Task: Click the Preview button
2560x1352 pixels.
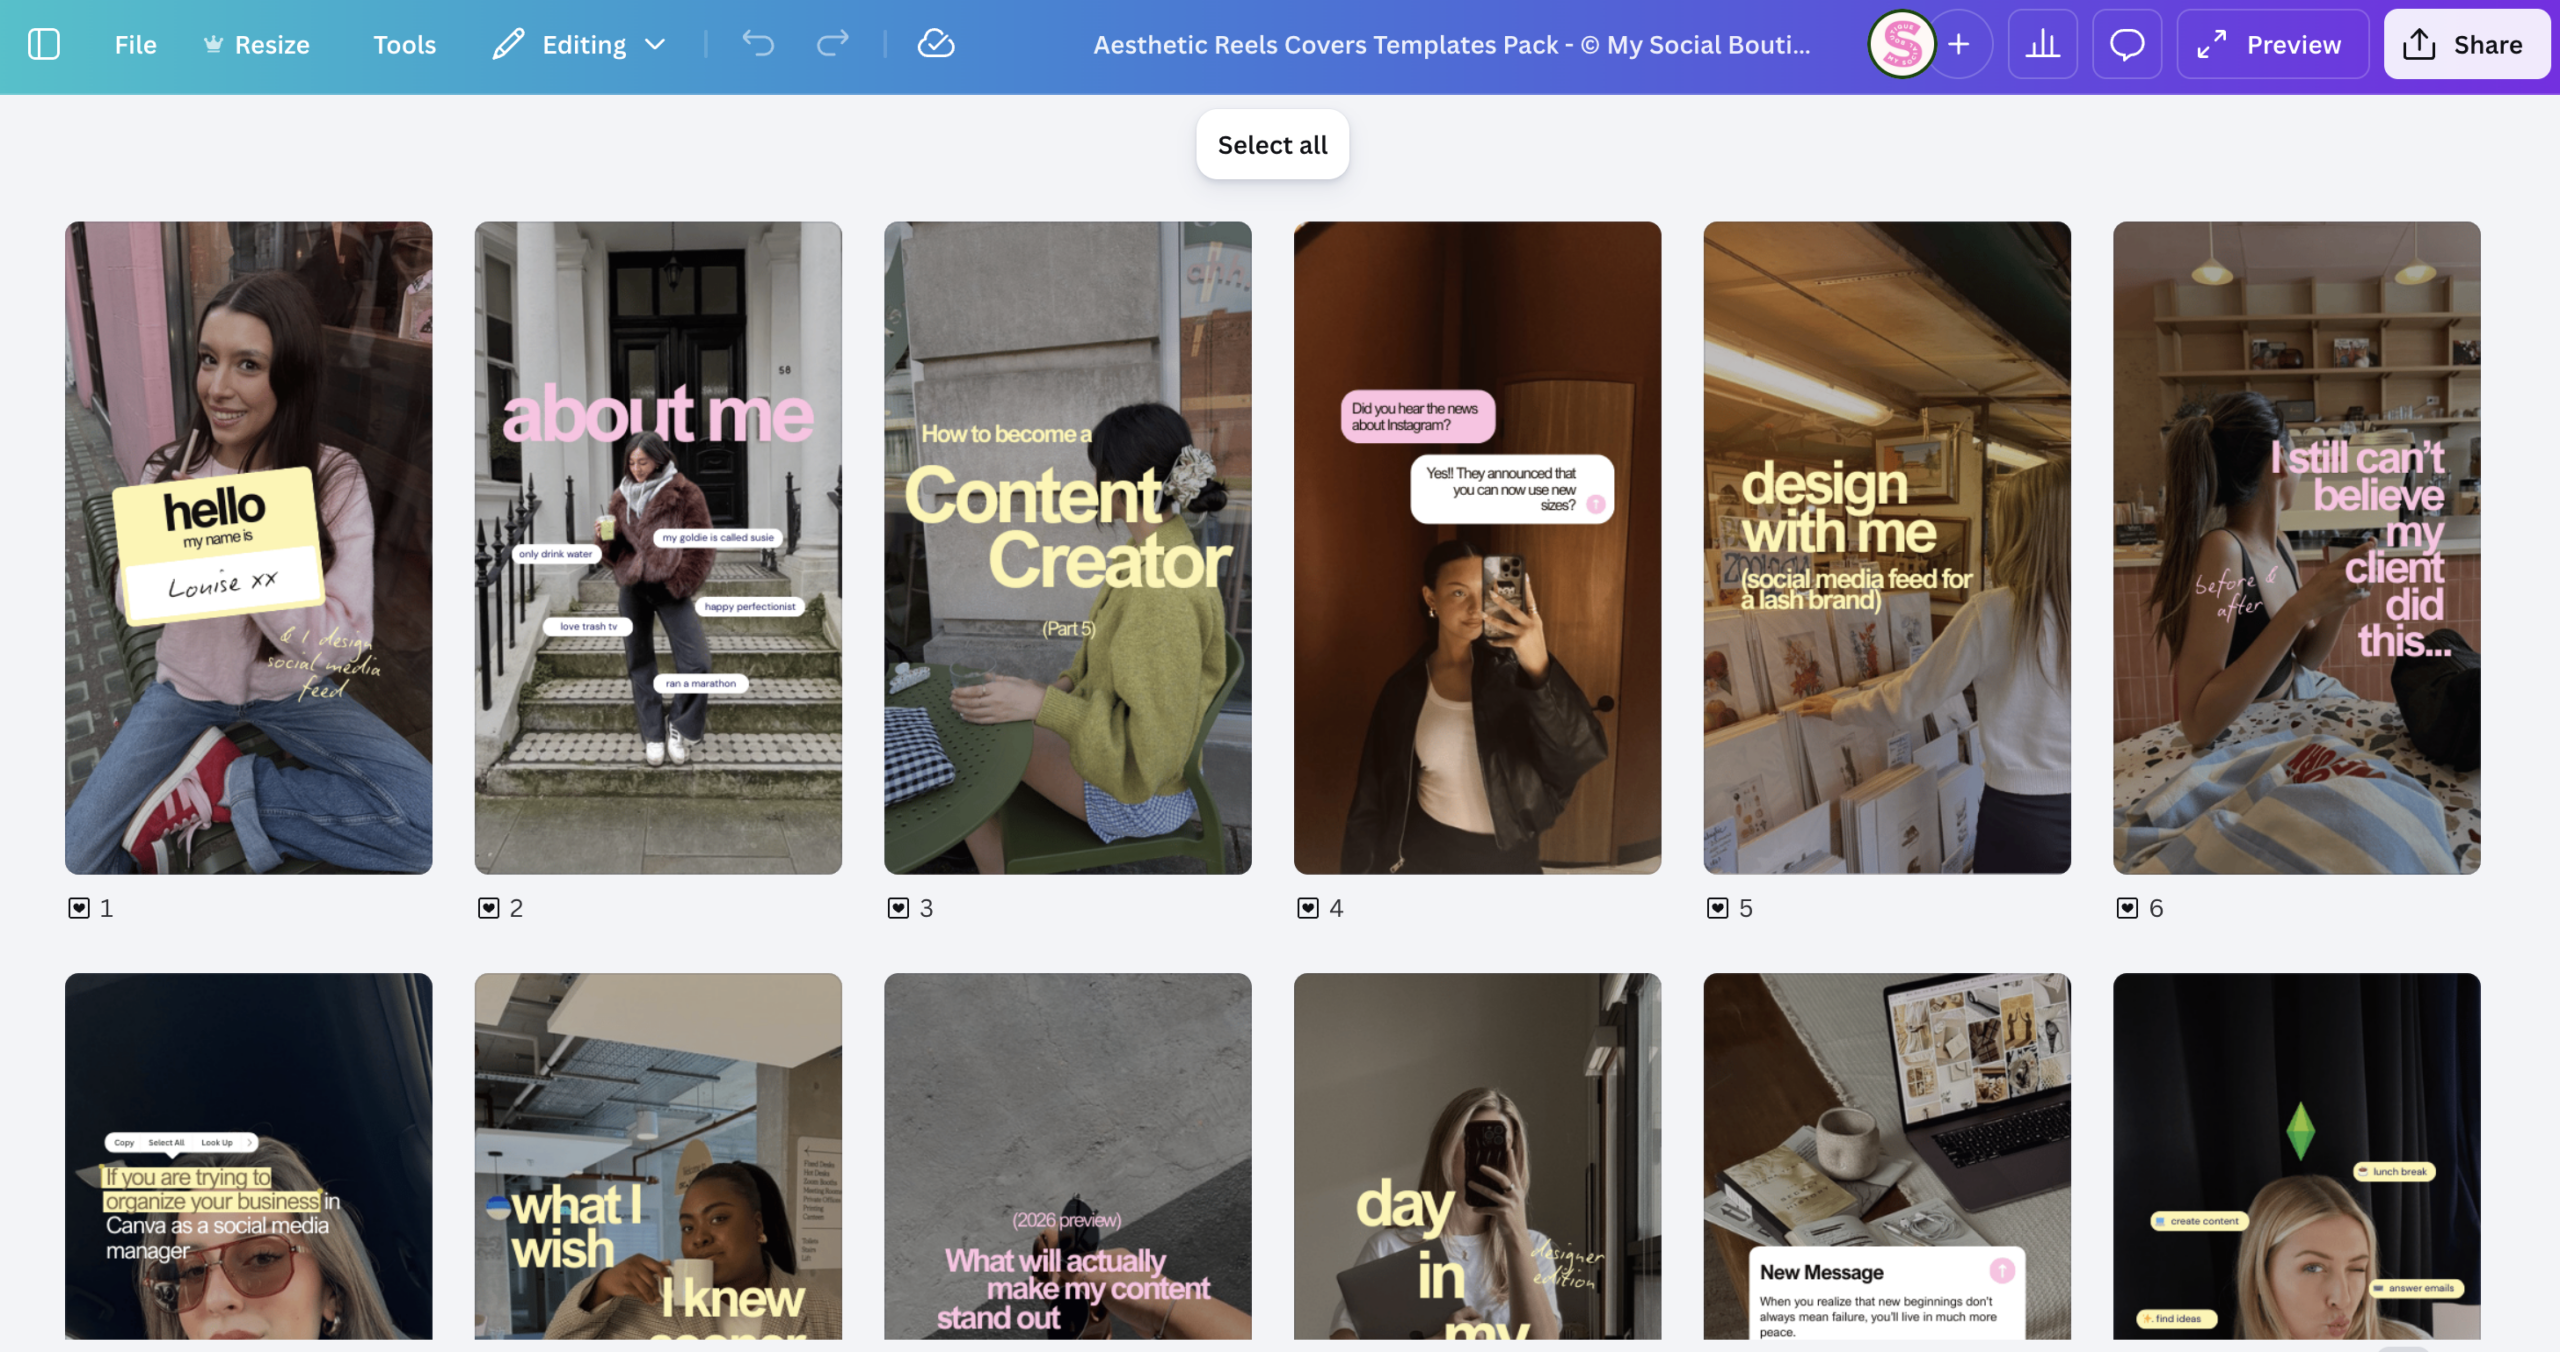Action: [x=2271, y=44]
